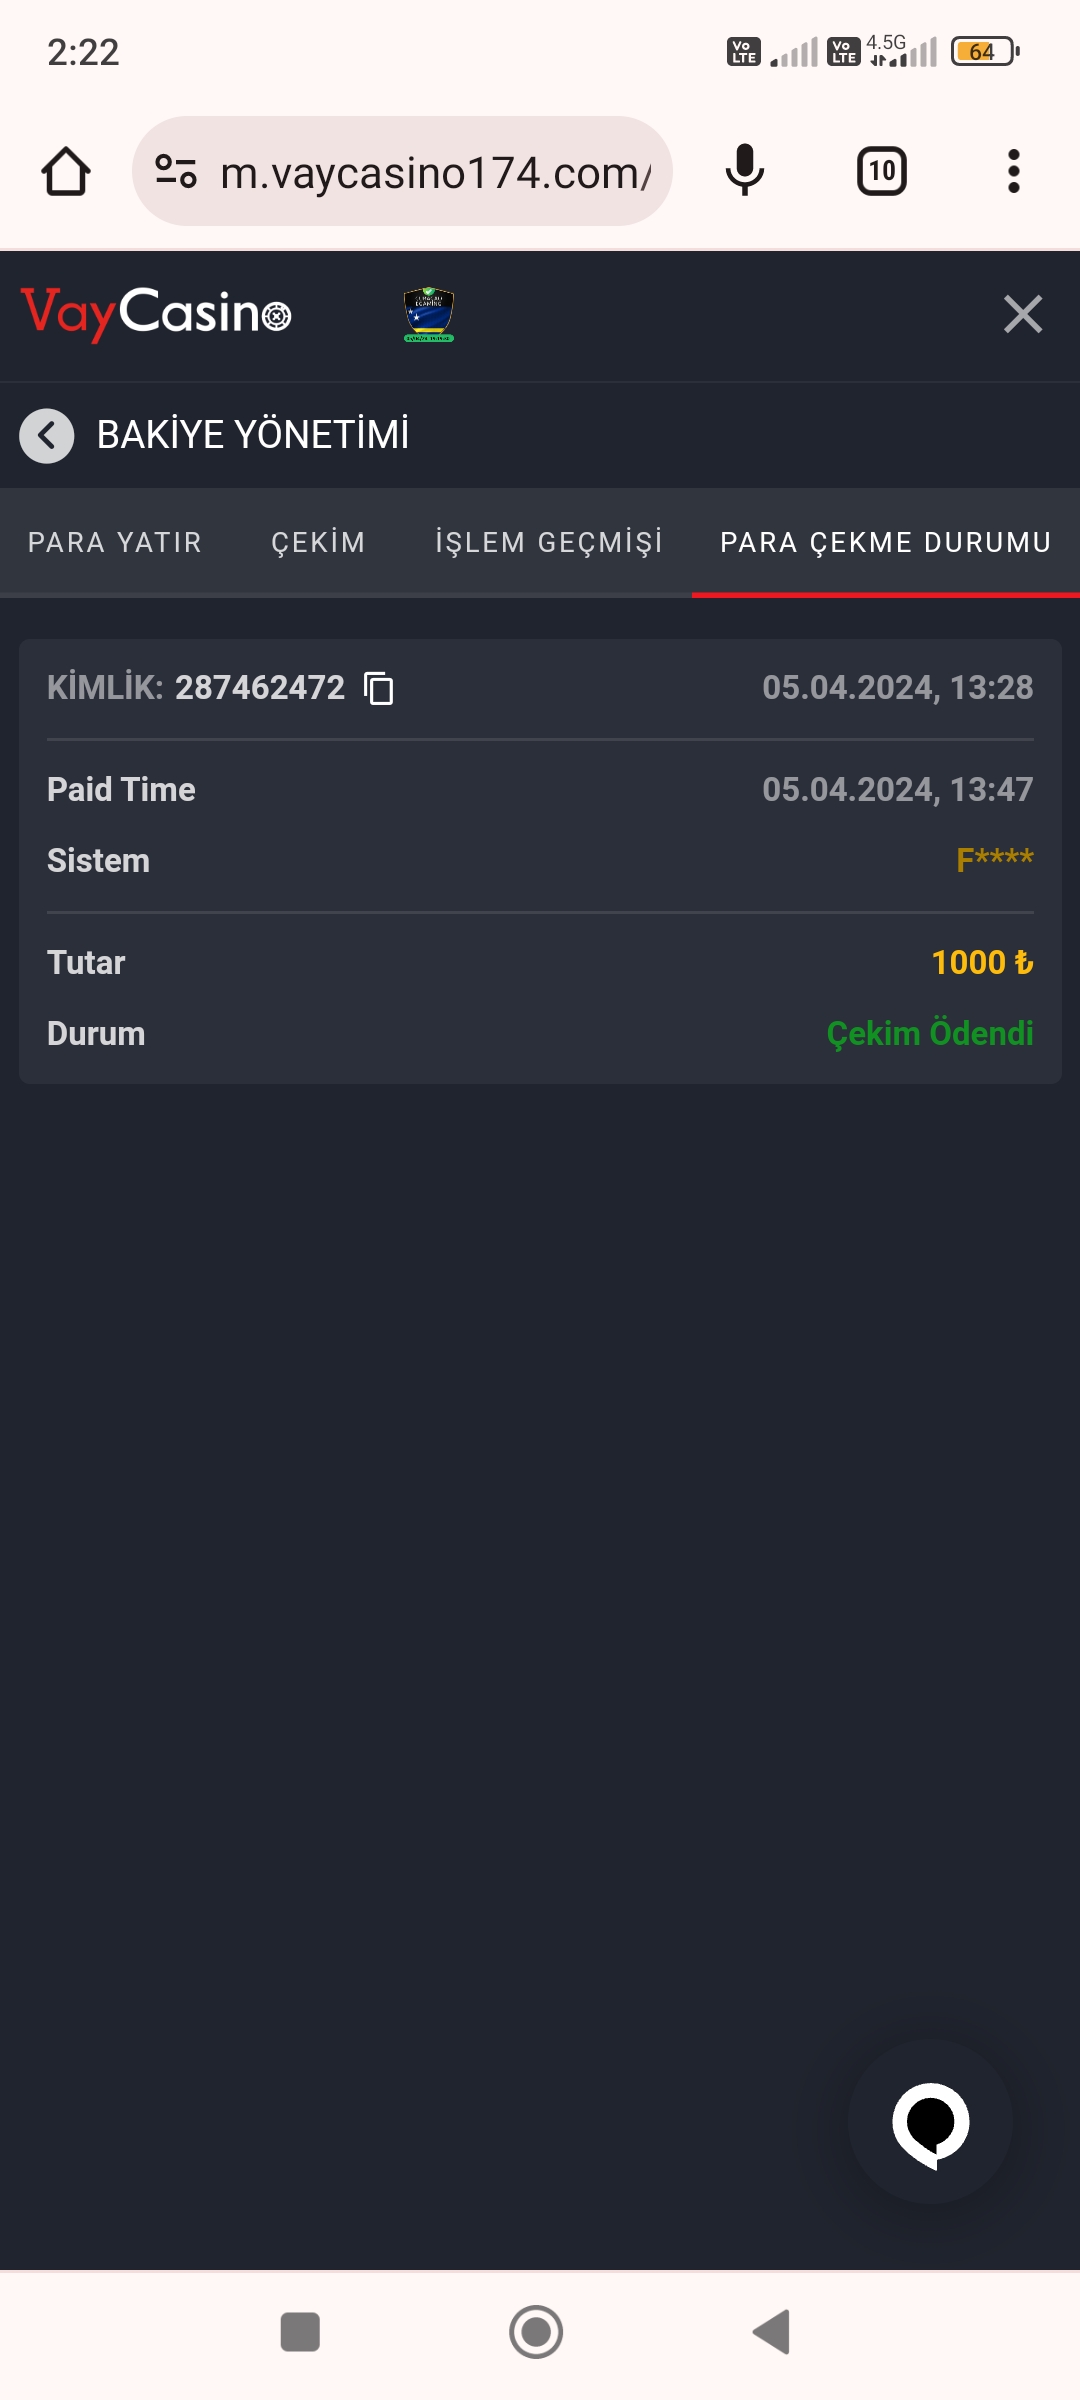This screenshot has width=1080, height=2400.
Task: Tap the Android recent apps square button
Action: point(300,2332)
